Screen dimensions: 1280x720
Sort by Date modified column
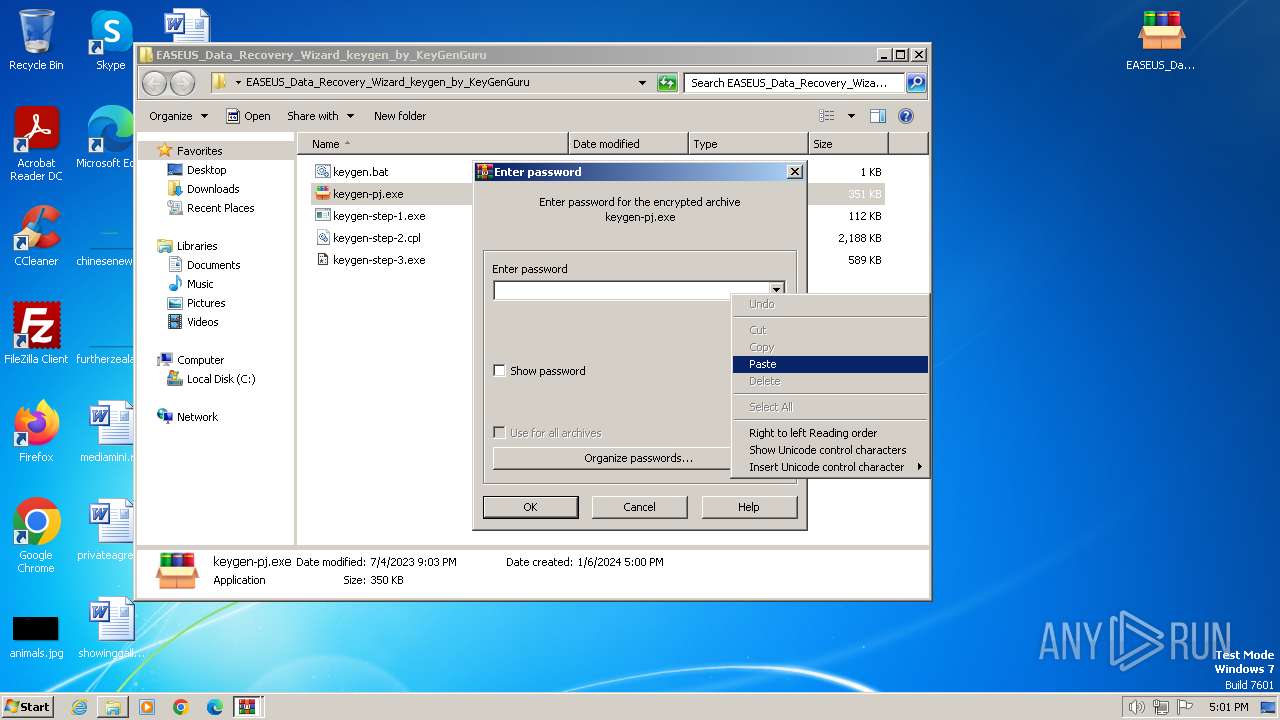click(x=628, y=144)
